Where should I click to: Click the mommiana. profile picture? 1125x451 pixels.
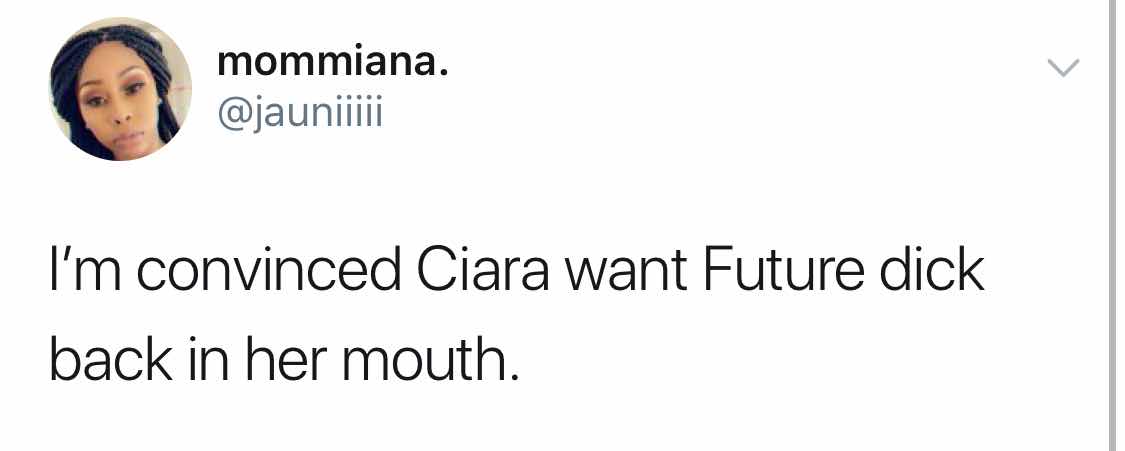(x=120, y=90)
